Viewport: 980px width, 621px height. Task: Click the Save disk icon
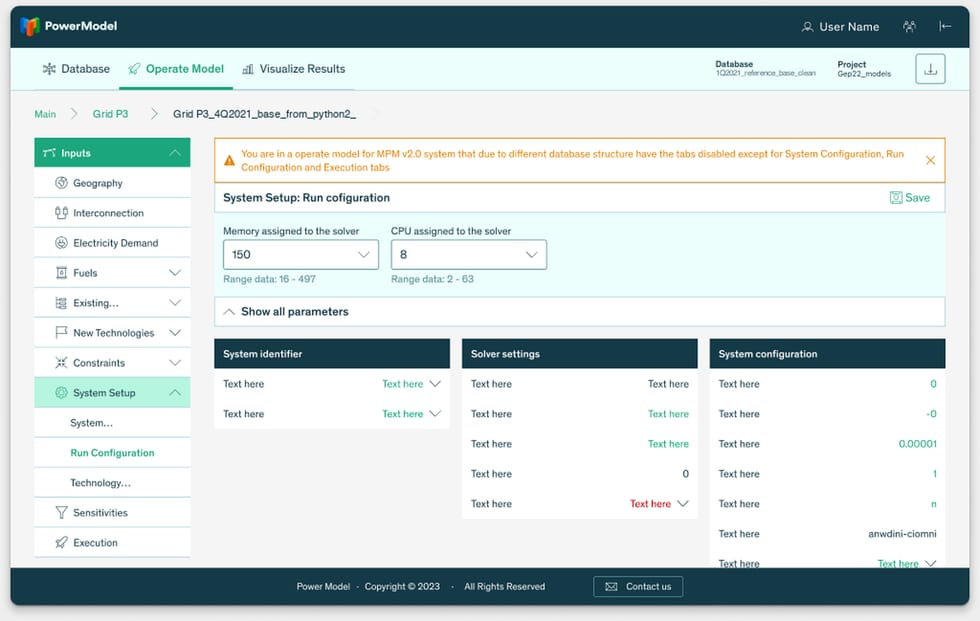pyautogui.click(x=896, y=197)
